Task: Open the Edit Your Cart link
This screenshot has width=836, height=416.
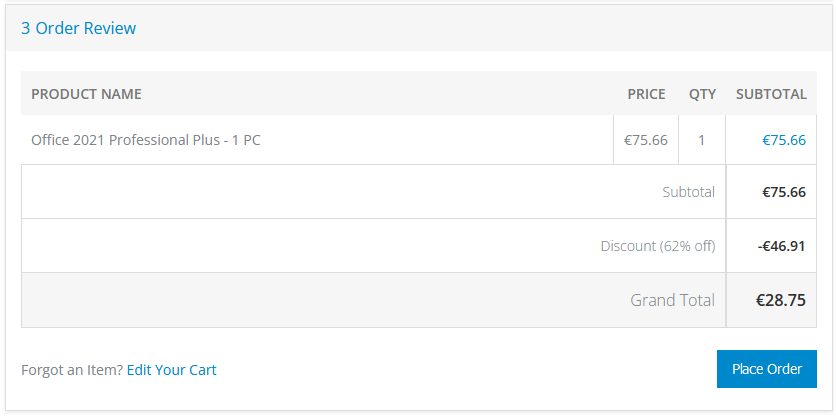Action: [x=172, y=370]
